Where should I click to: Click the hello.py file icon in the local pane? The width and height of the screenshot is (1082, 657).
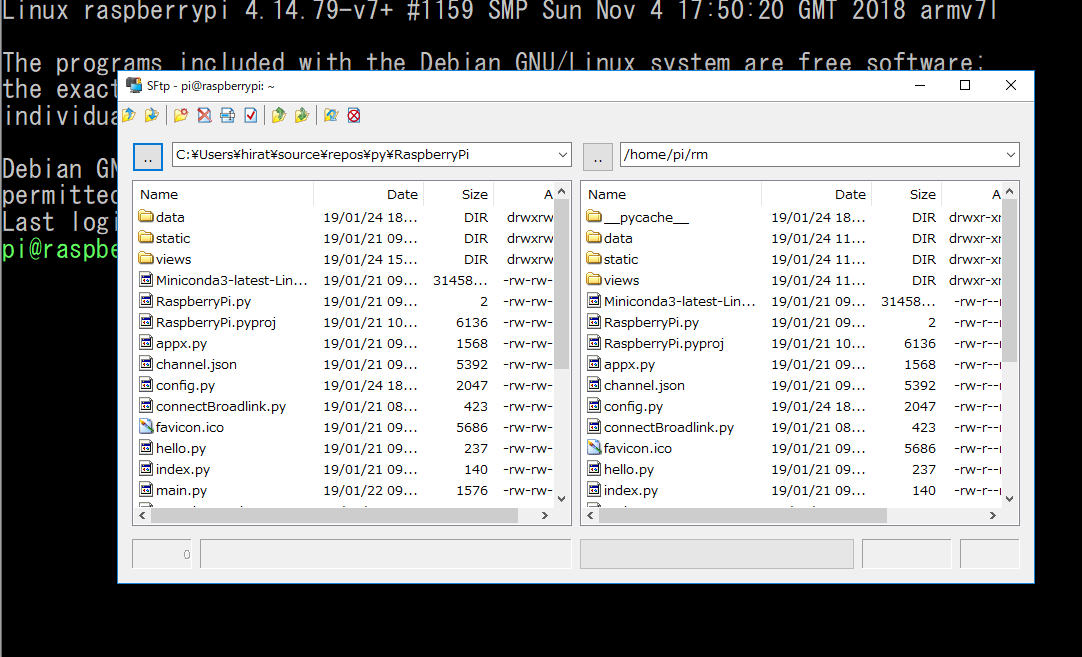click(x=146, y=448)
